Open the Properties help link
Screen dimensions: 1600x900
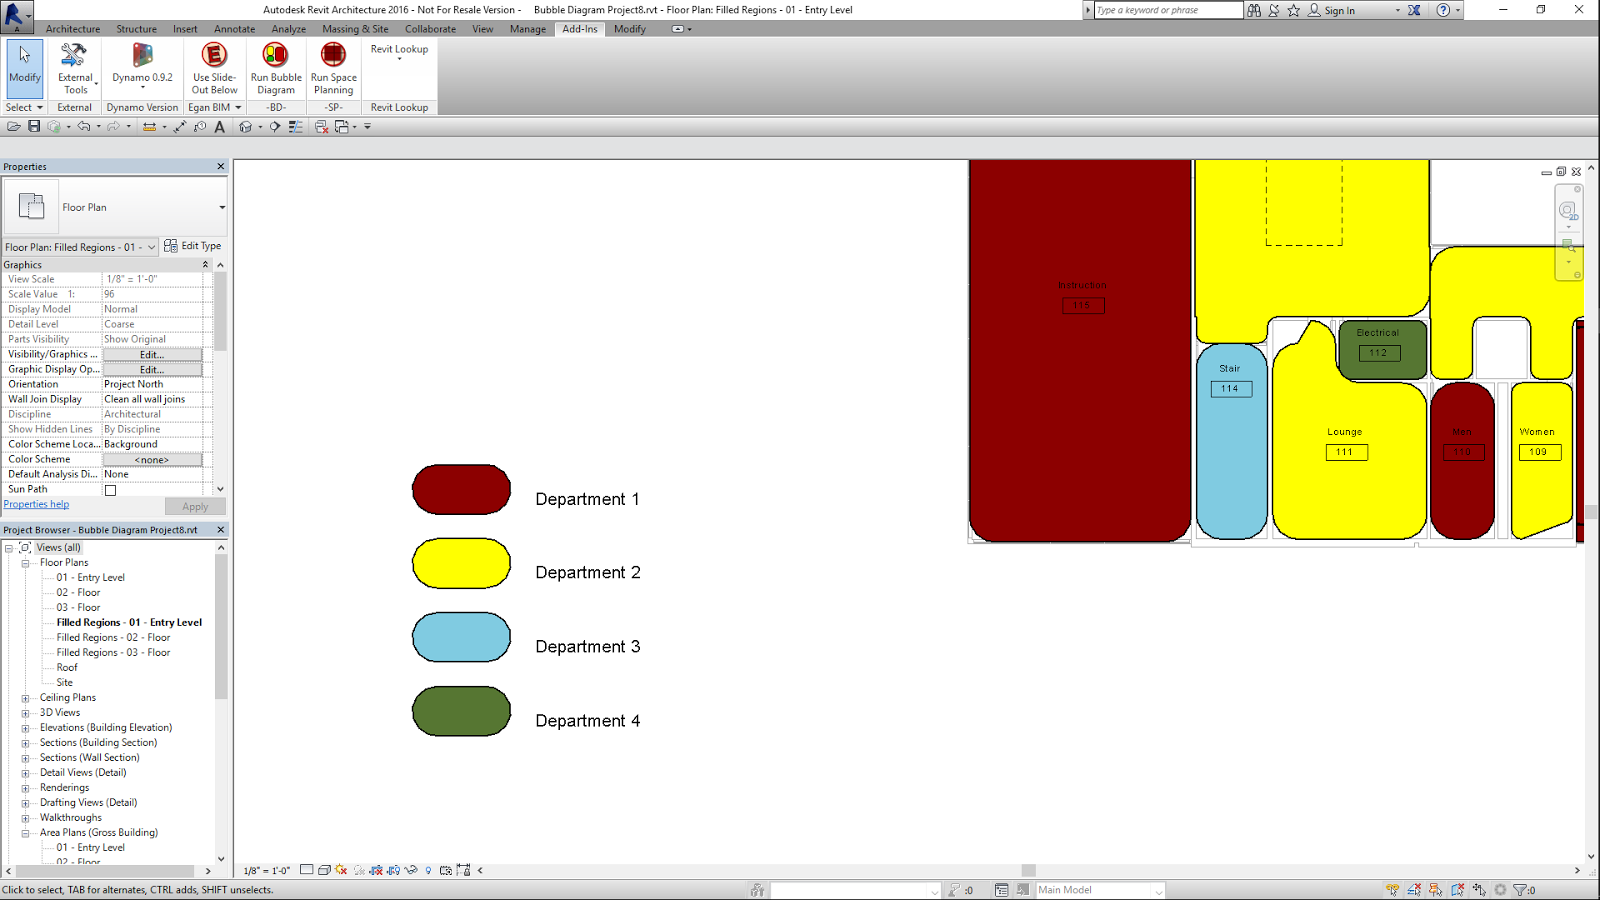[36, 504]
